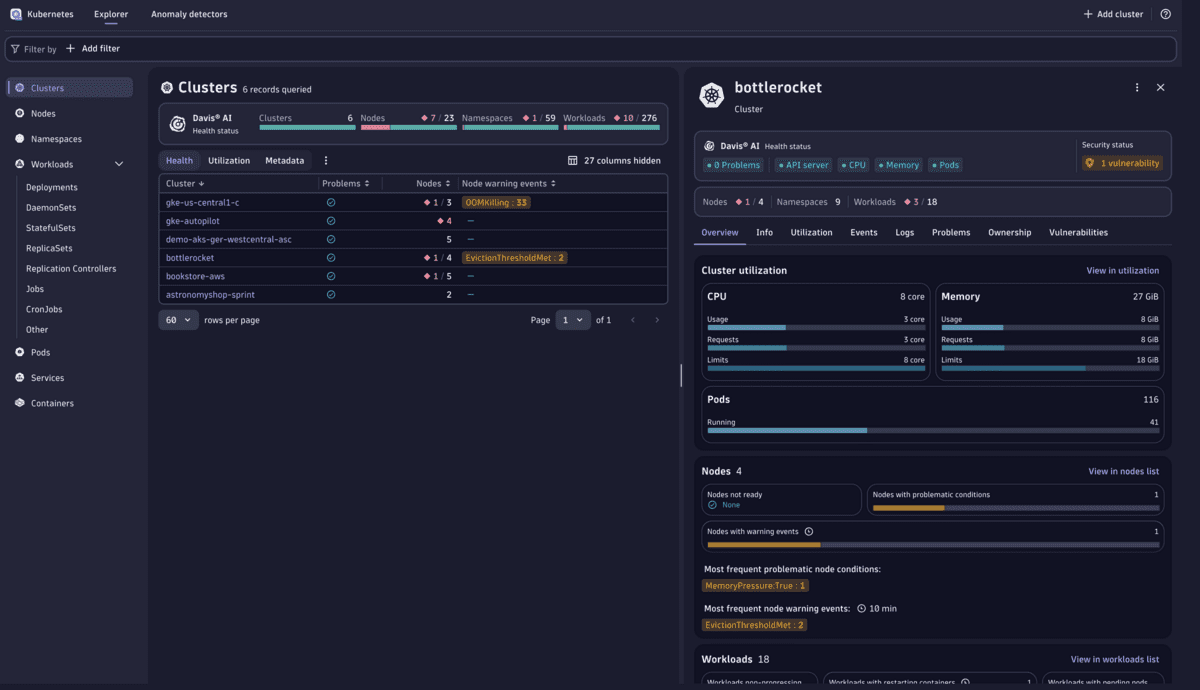Open CronJobs under Workloads
Screen dimensions: 1200x690
coord(44,309)
